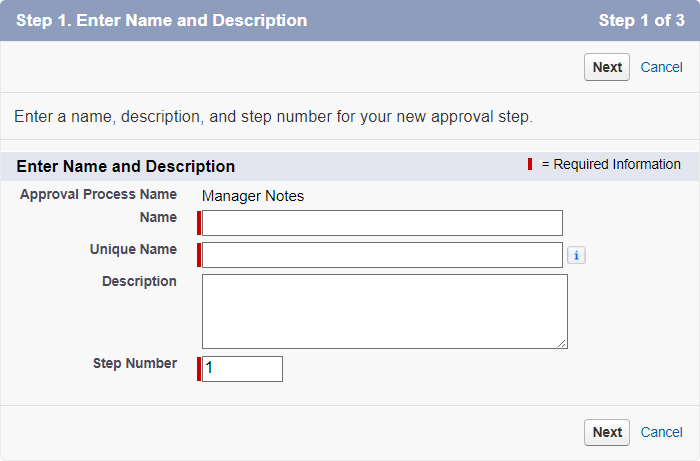
Task: Select the Step Number input box
Action: 242,369
